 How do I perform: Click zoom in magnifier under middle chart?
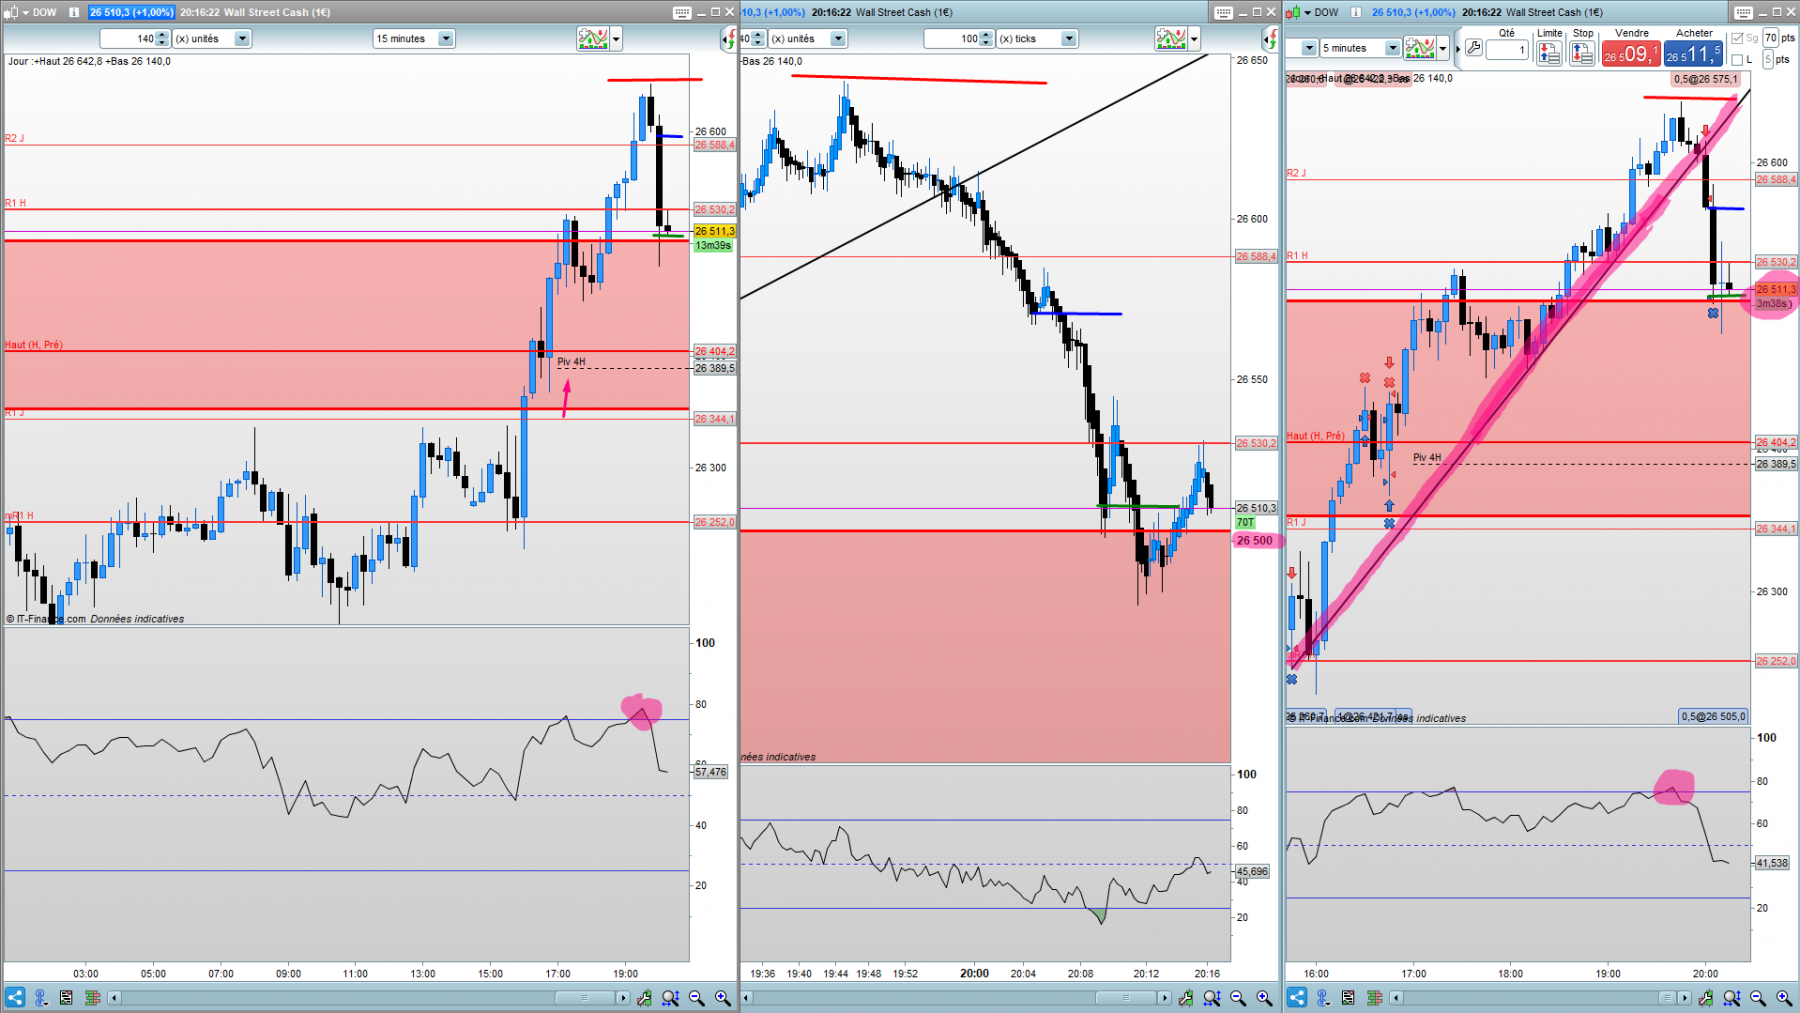pyautogui.click(x=1264, y=997)
